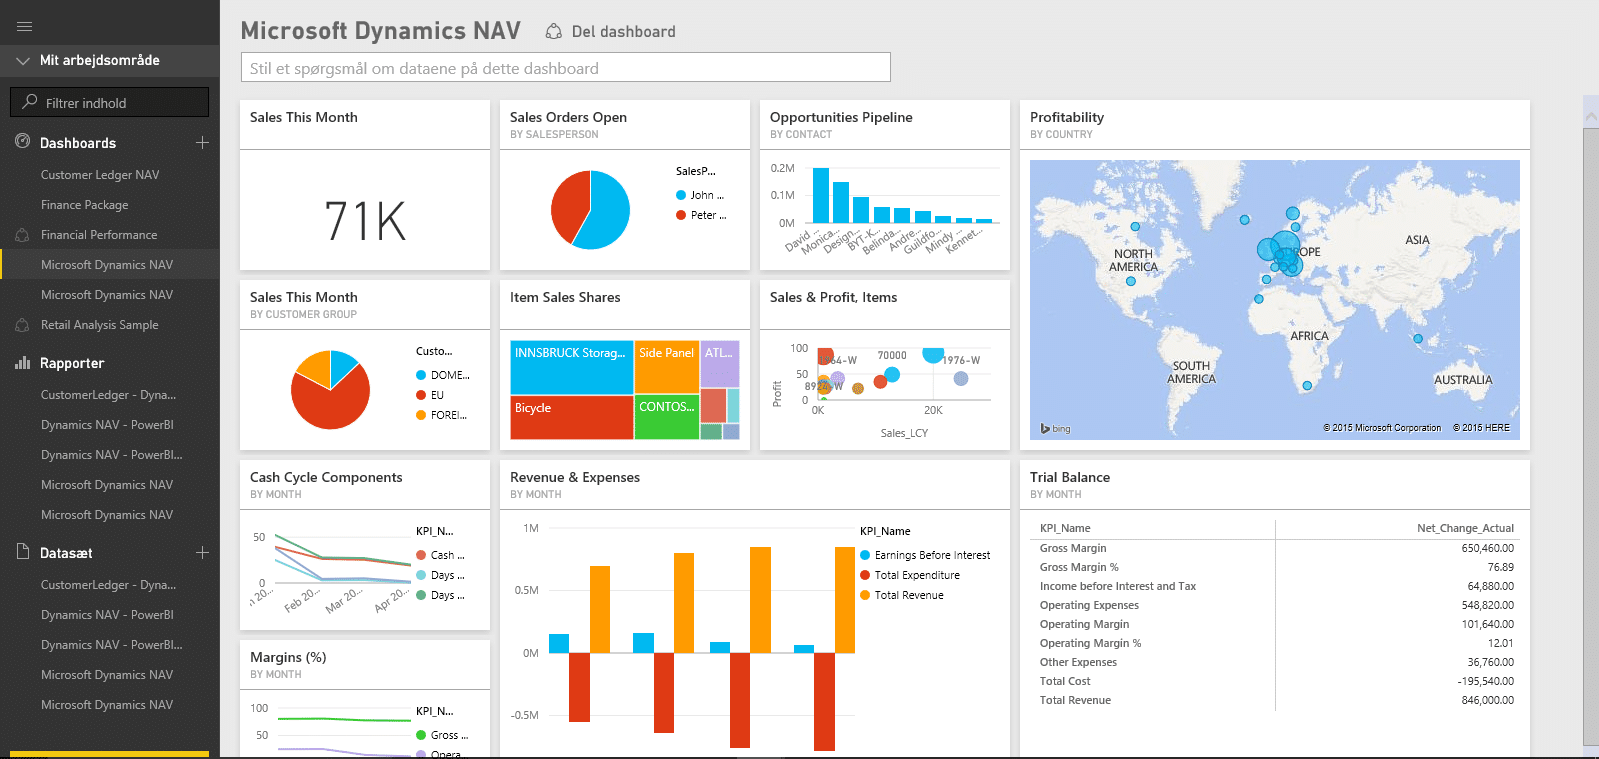The height and width of the screenshot is (759, 1599).
Task: Open Retail Analysis Sample dashboard
Action: 100,325
